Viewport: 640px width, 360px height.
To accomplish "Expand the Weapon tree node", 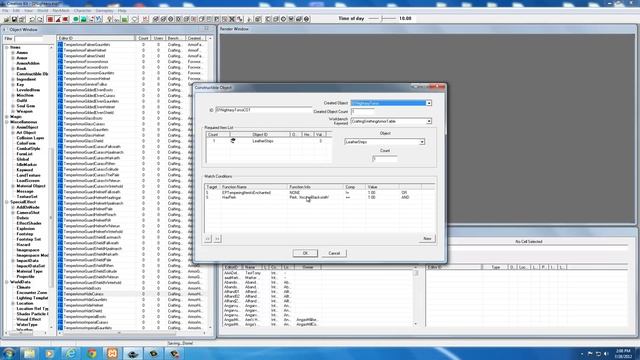I will [13, 111].
